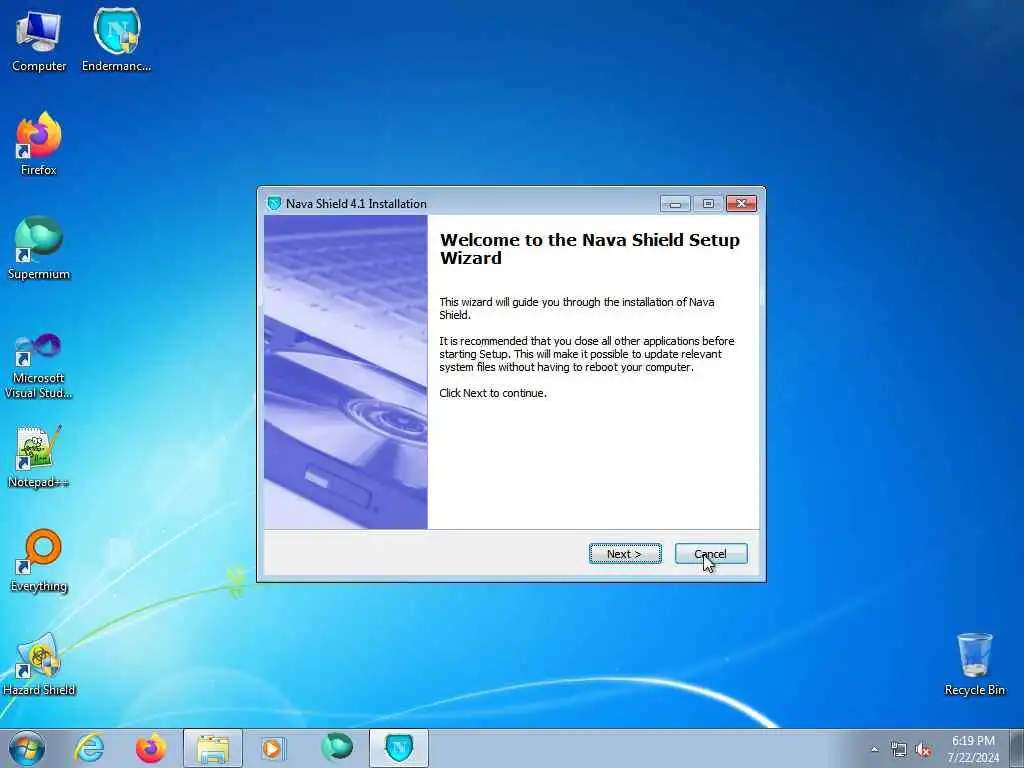This screenshot has height=768, width=1024.
Task: Close the Nava Shield Installation window
Action: tap(741, 204)
